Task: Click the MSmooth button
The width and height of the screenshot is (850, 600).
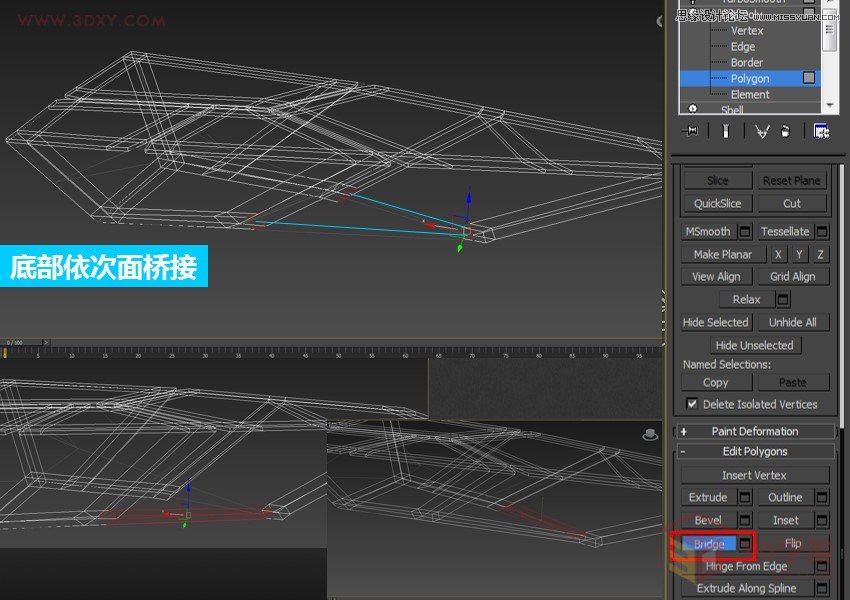Action: coord(708,231)
